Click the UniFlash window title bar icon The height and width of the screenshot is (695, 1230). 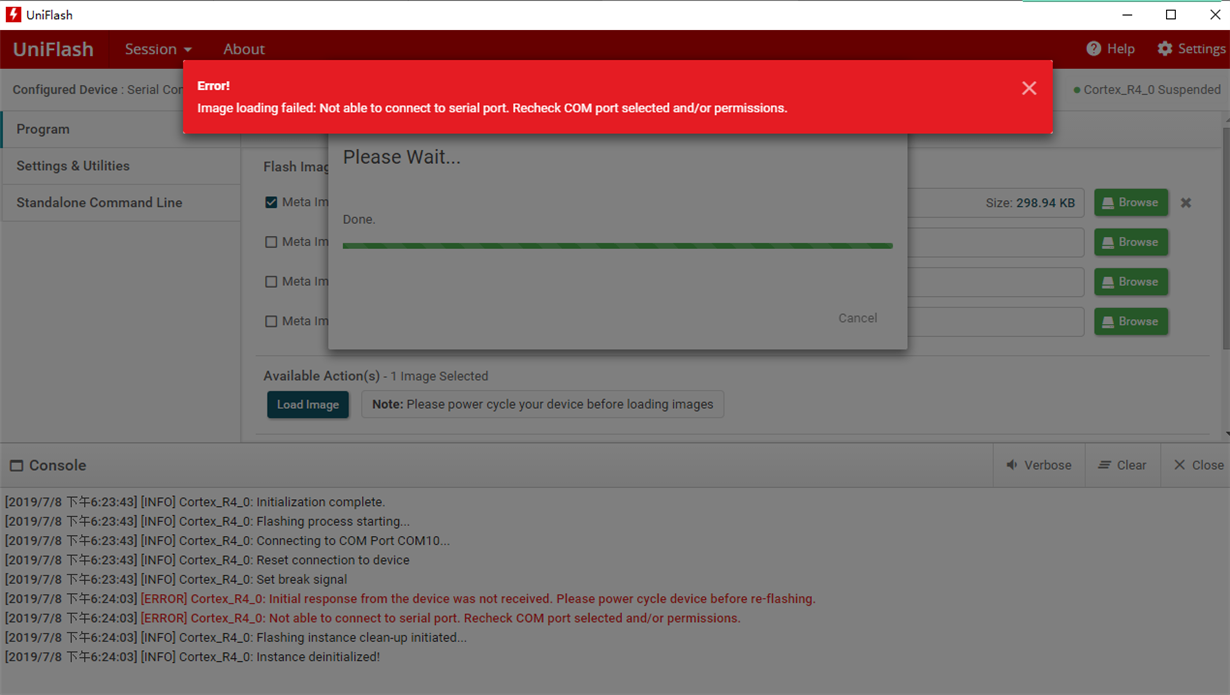tap(13, 15)
